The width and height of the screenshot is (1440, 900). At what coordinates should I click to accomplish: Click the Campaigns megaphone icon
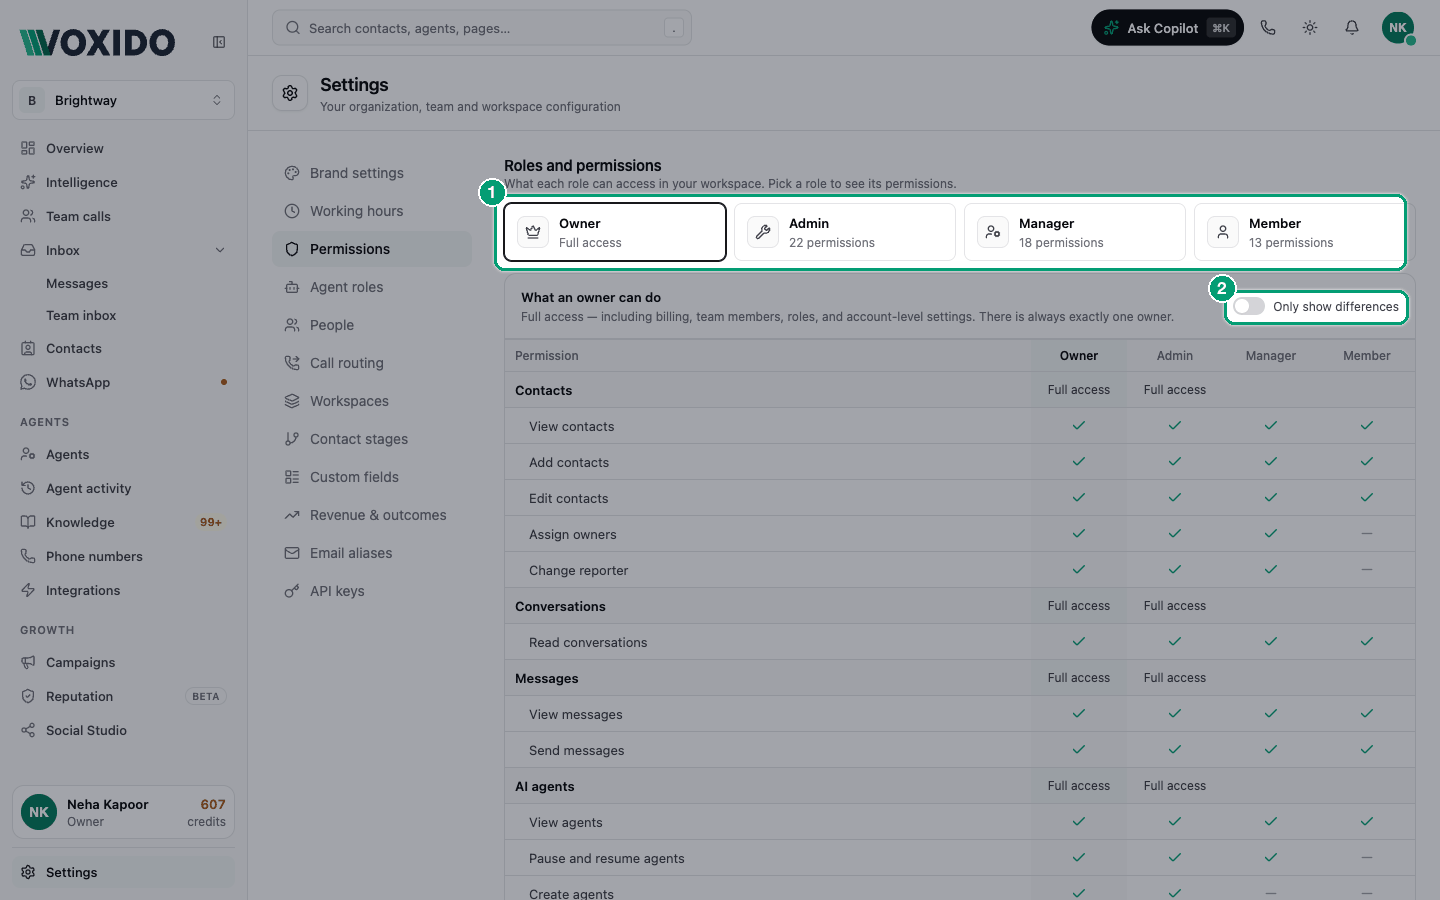tap(28, 662)
